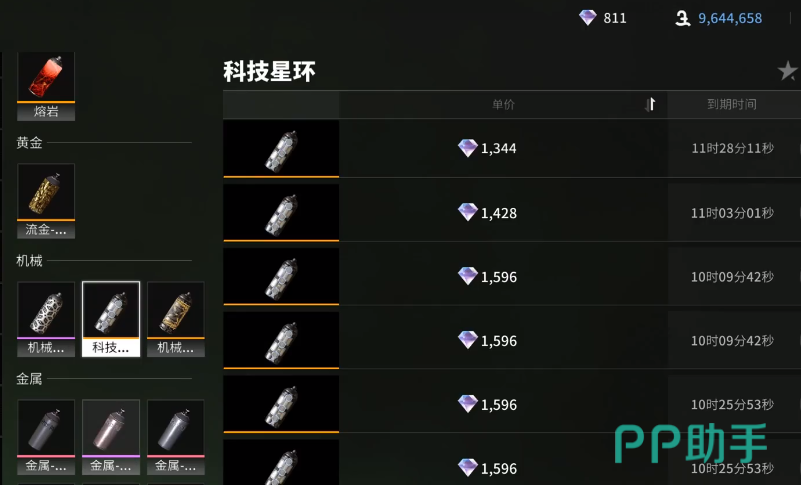The height and width of the screenshot is (485, 801).
Task: Select the 熔岩 lava spray paint item
Action: click(x=46, y=86)
